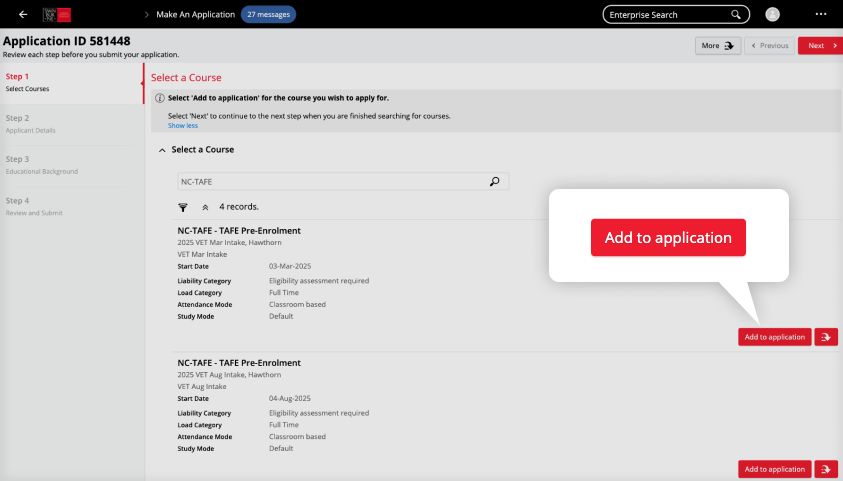
Task: Open the user profile avatar
Action: 772,15
